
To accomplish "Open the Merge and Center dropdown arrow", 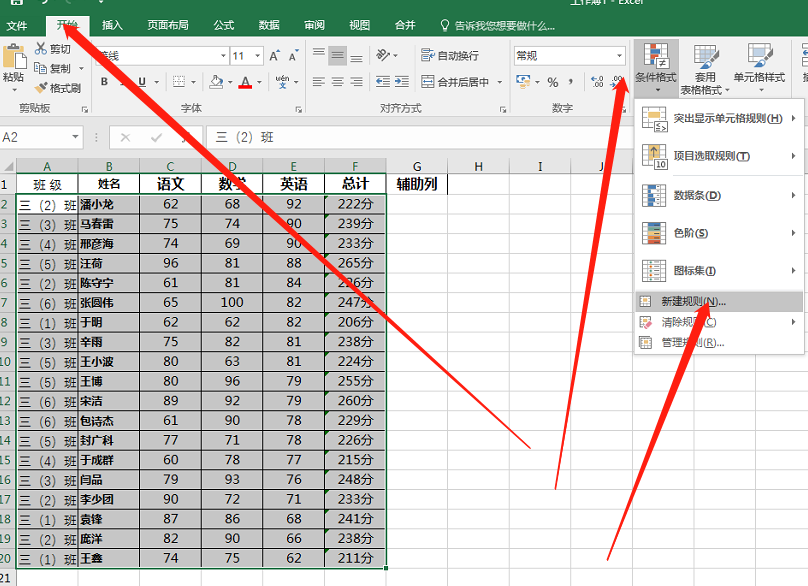I will click(499, 82).
